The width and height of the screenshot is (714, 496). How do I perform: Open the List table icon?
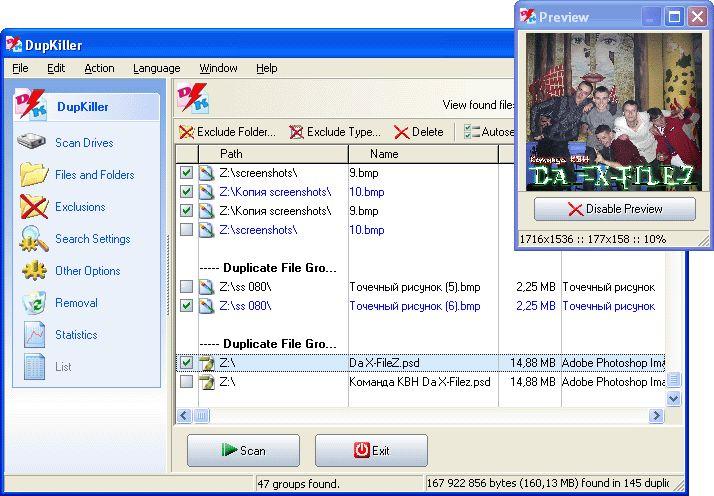pyautogui.click(x=35, y=367)
